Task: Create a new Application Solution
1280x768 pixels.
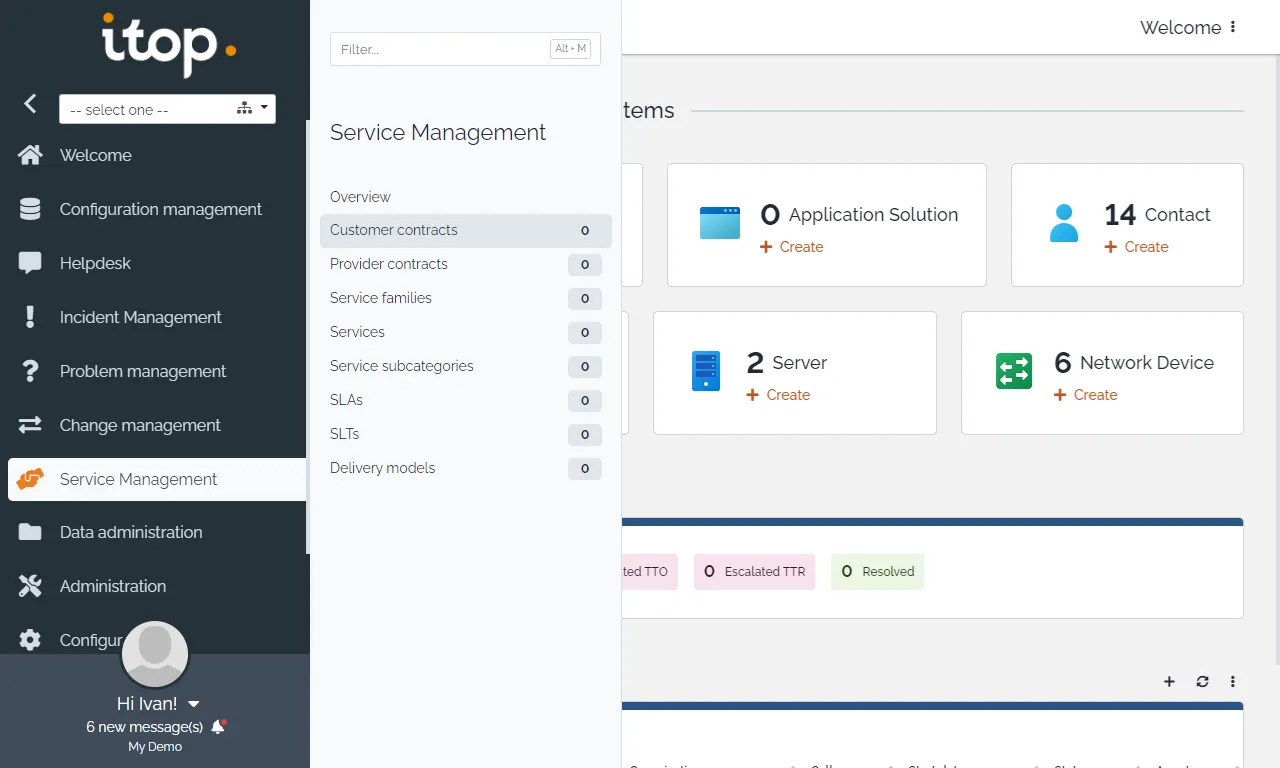Action: [792, 247]
